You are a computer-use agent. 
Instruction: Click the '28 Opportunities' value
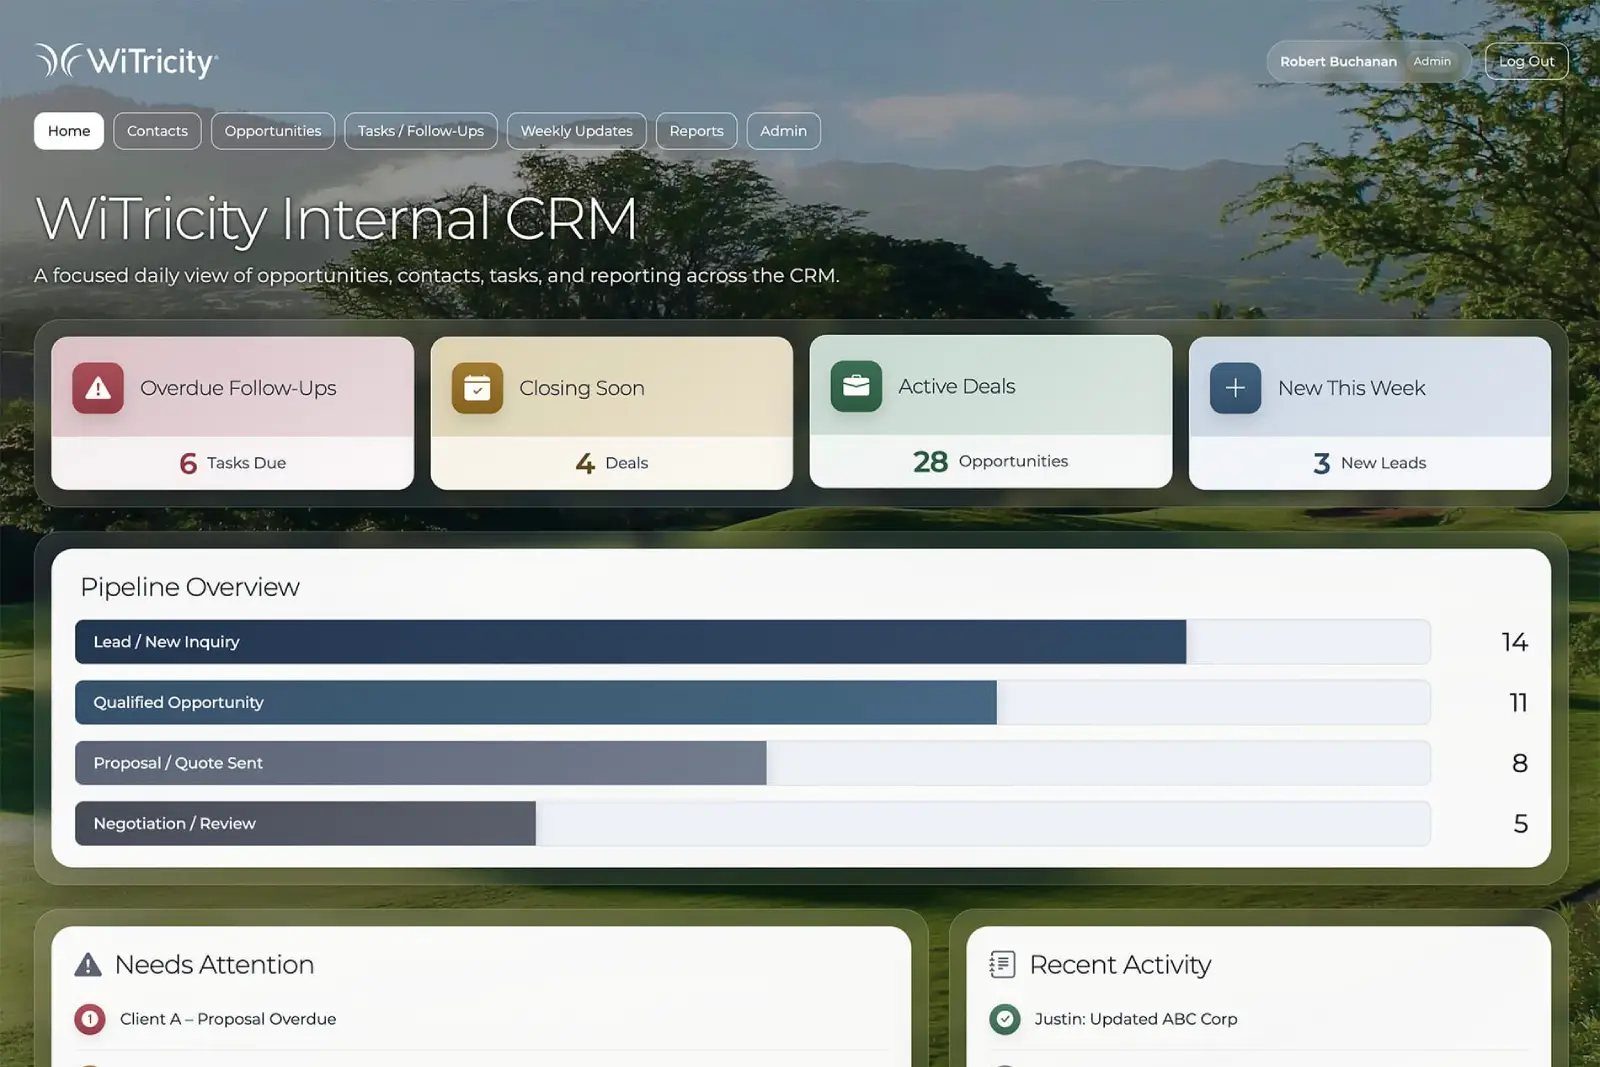[990, 461]
